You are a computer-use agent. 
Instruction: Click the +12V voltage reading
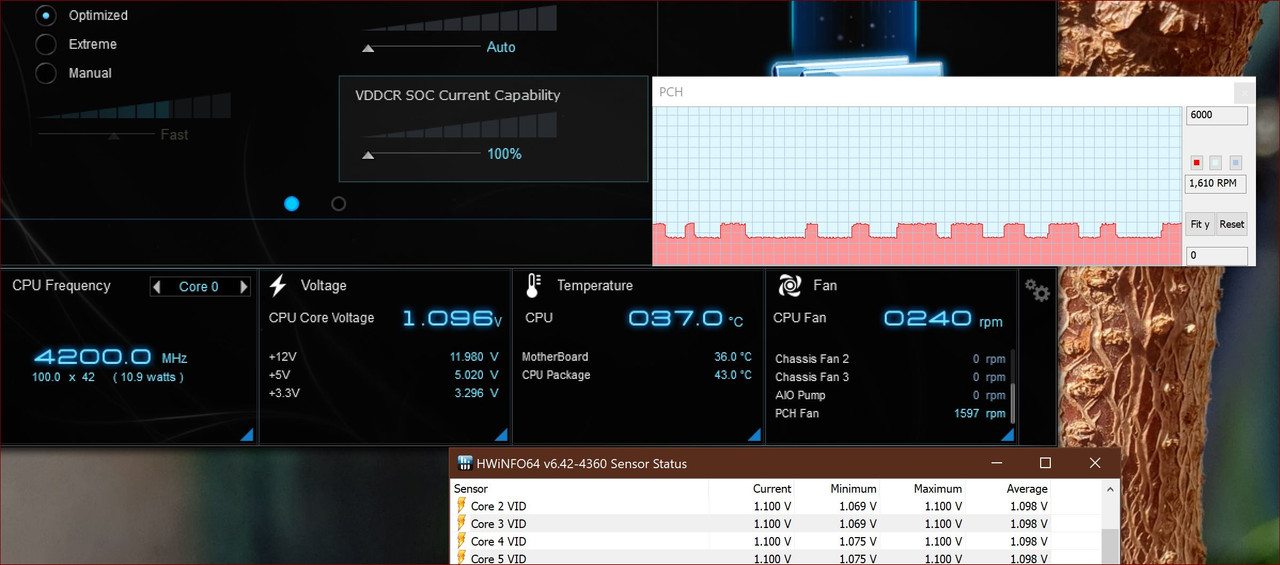coord(474,357)
